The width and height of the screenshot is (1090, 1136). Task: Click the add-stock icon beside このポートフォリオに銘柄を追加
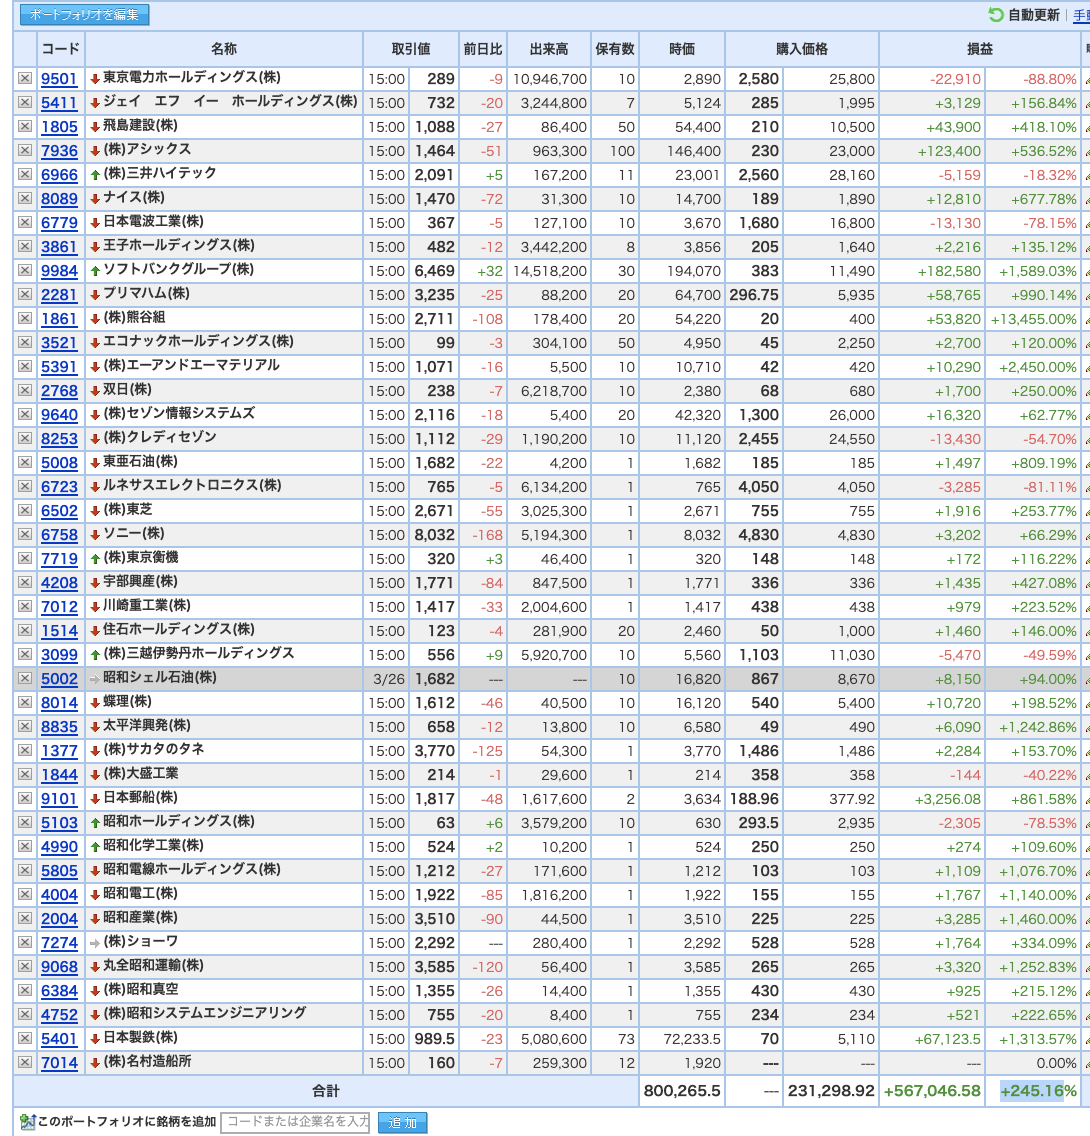click(28, 1122)
